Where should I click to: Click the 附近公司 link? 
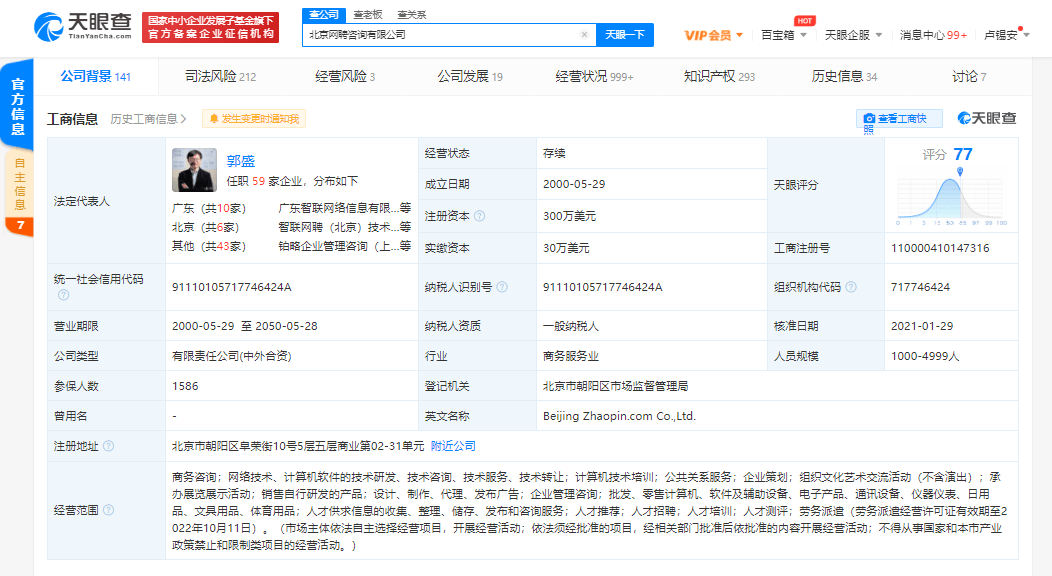pos(453,446)
